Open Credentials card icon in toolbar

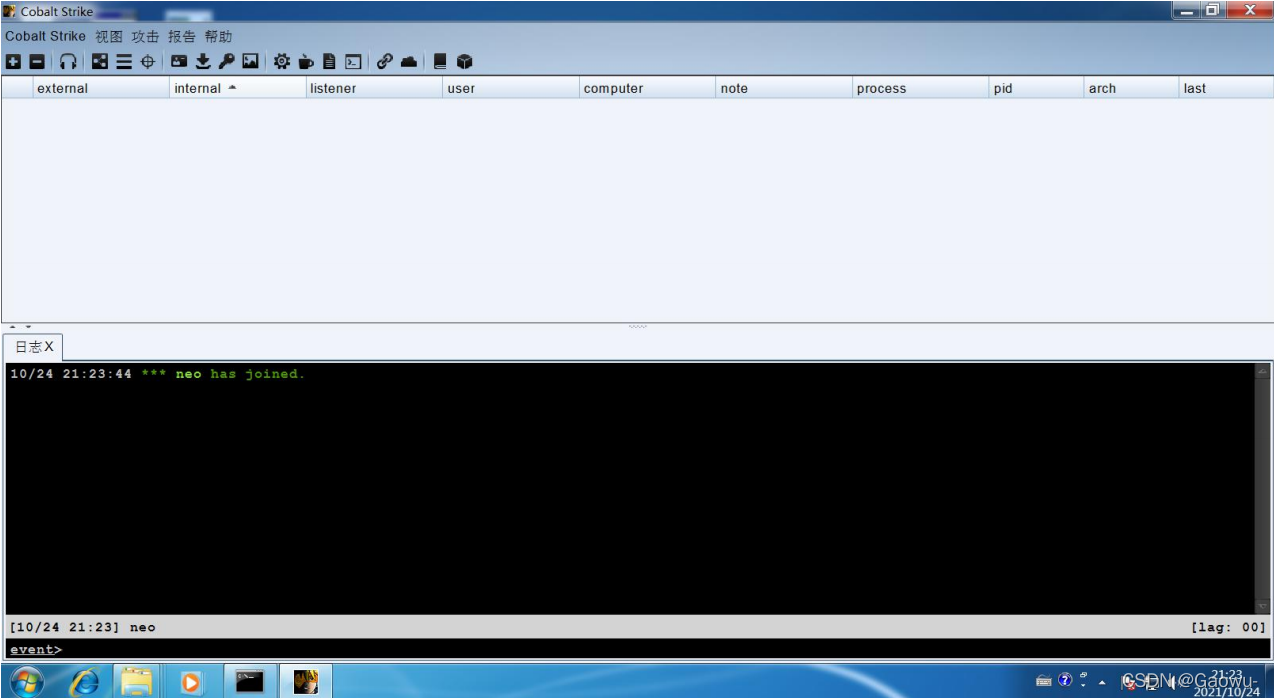(x=179, y=62)
